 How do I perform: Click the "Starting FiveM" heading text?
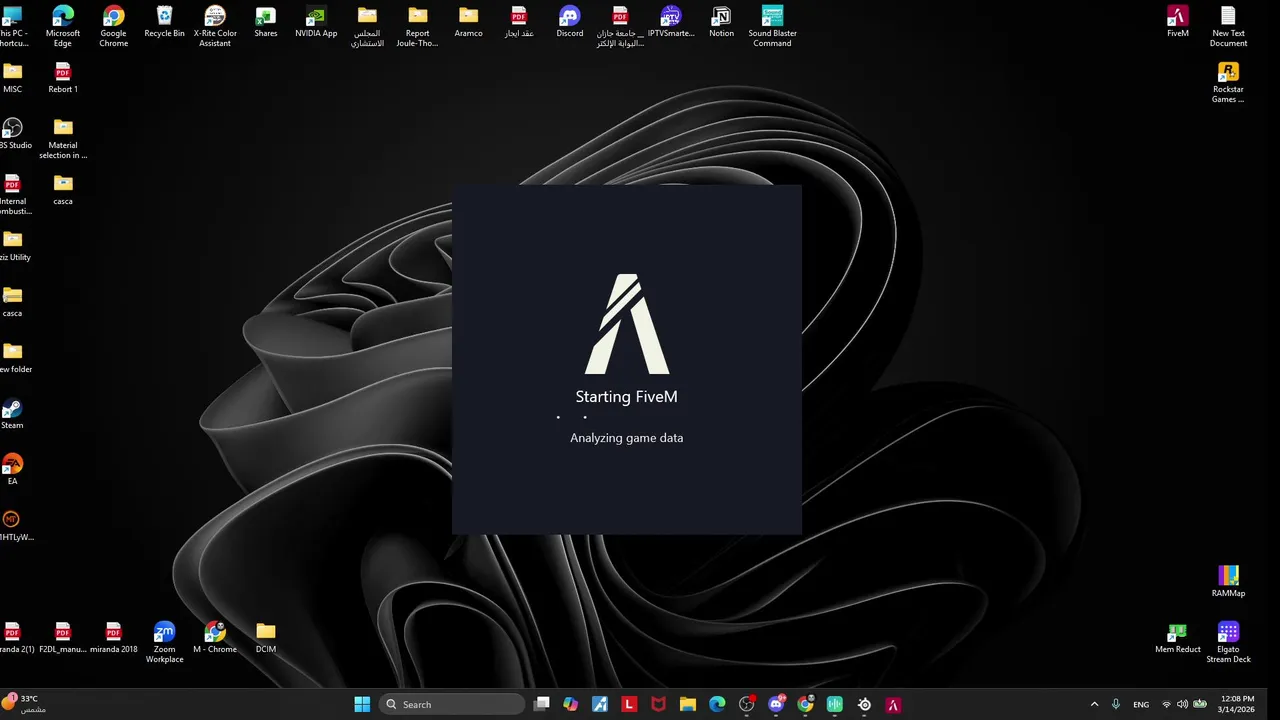pos(626,397)
